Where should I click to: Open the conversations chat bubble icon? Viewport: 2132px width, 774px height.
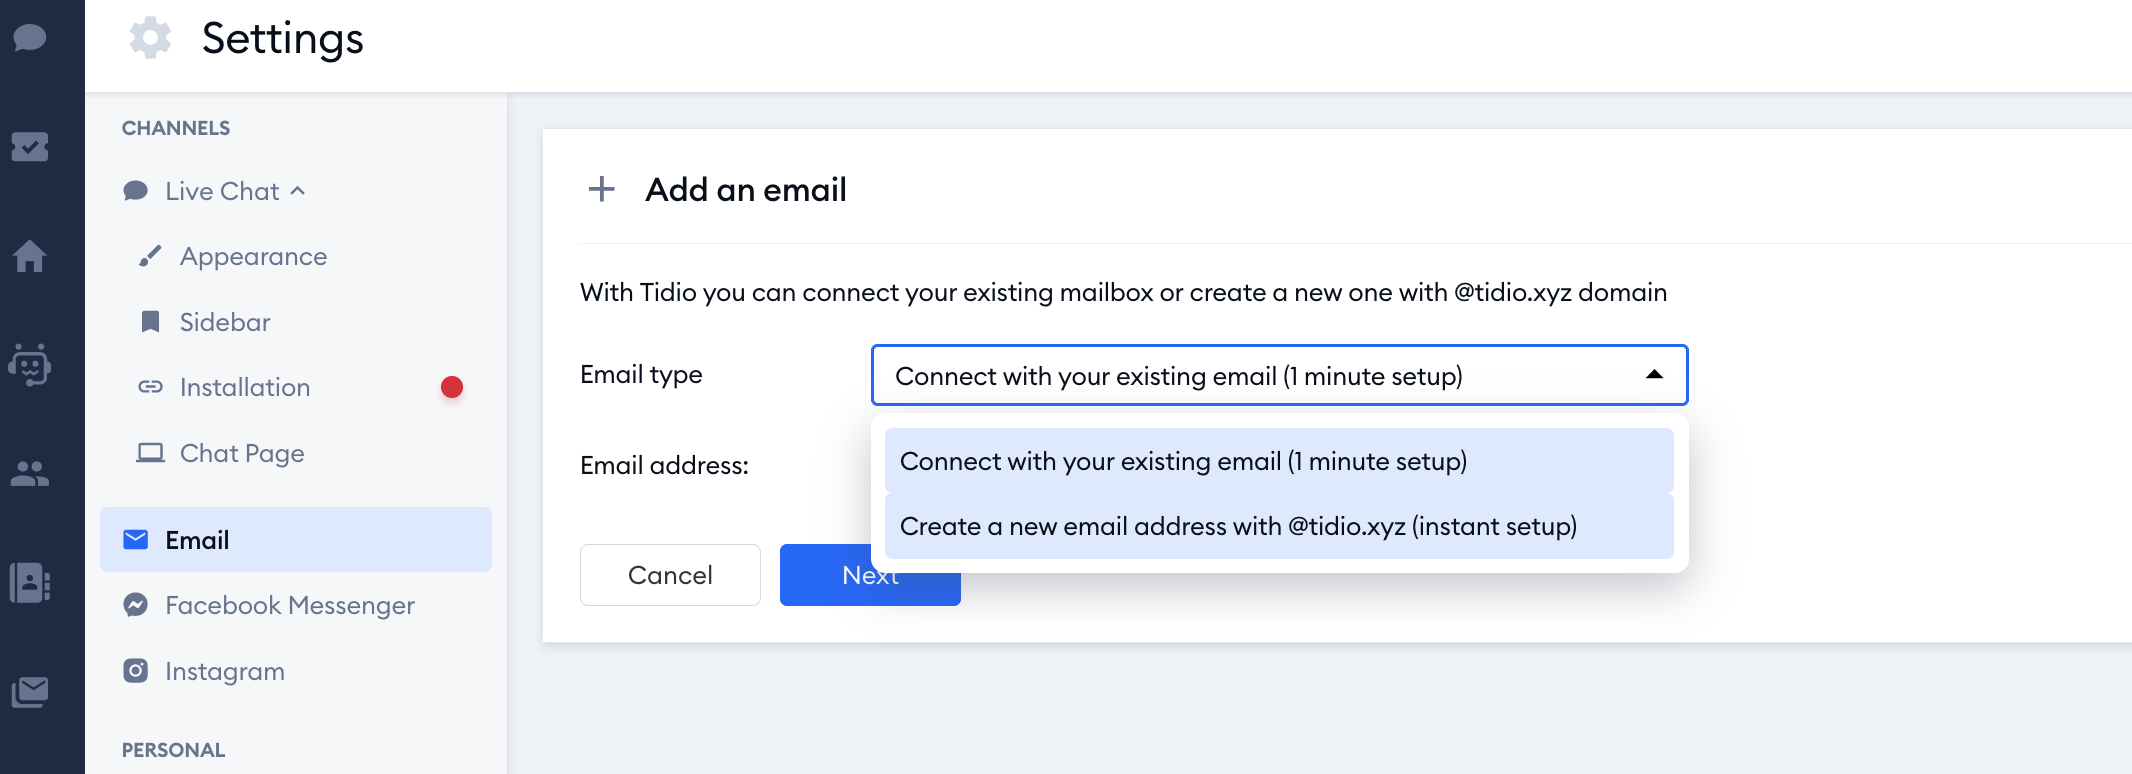(x=30, y=39)
